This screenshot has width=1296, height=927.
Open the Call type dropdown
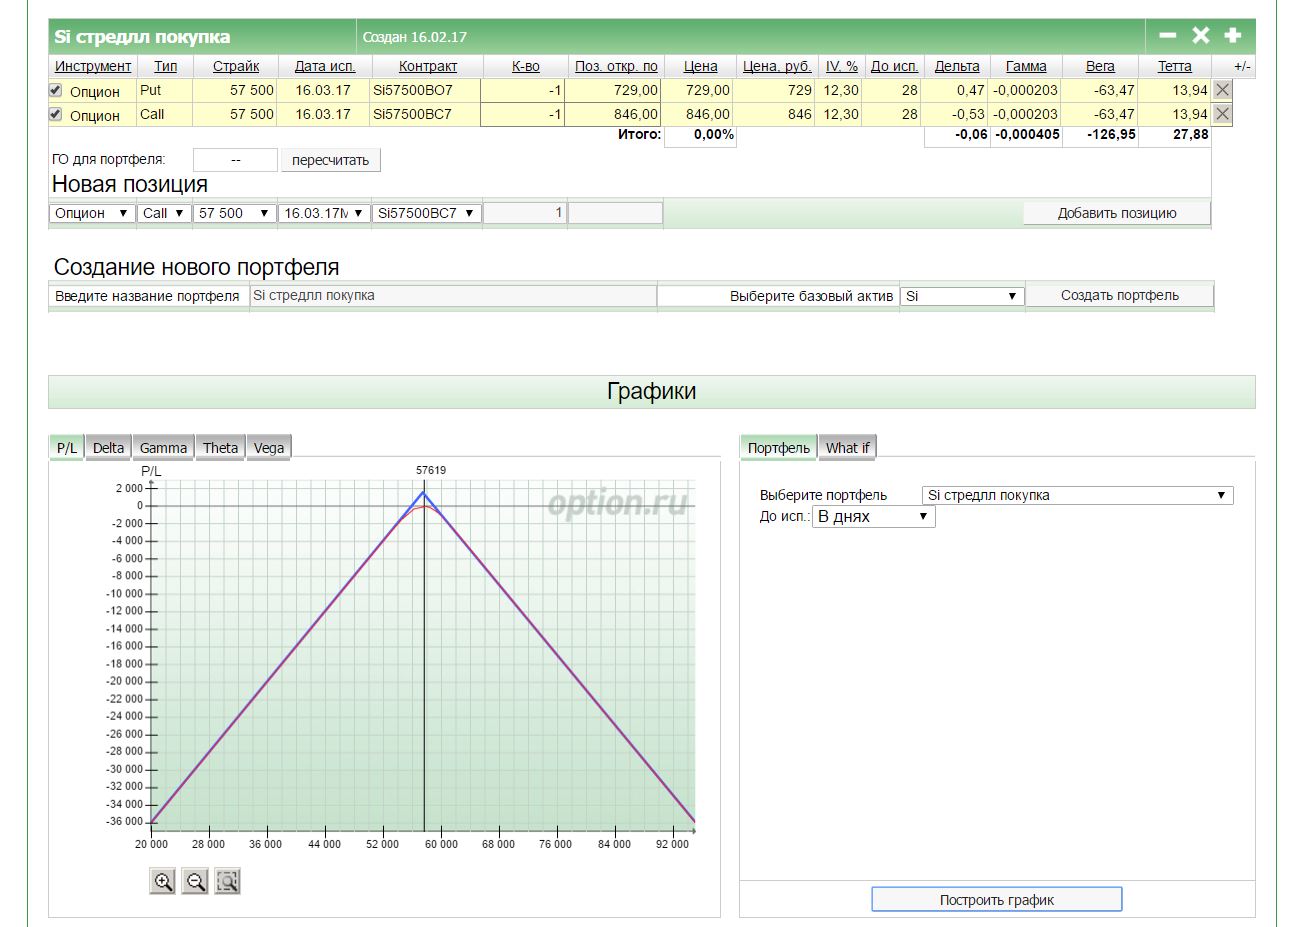164,213
